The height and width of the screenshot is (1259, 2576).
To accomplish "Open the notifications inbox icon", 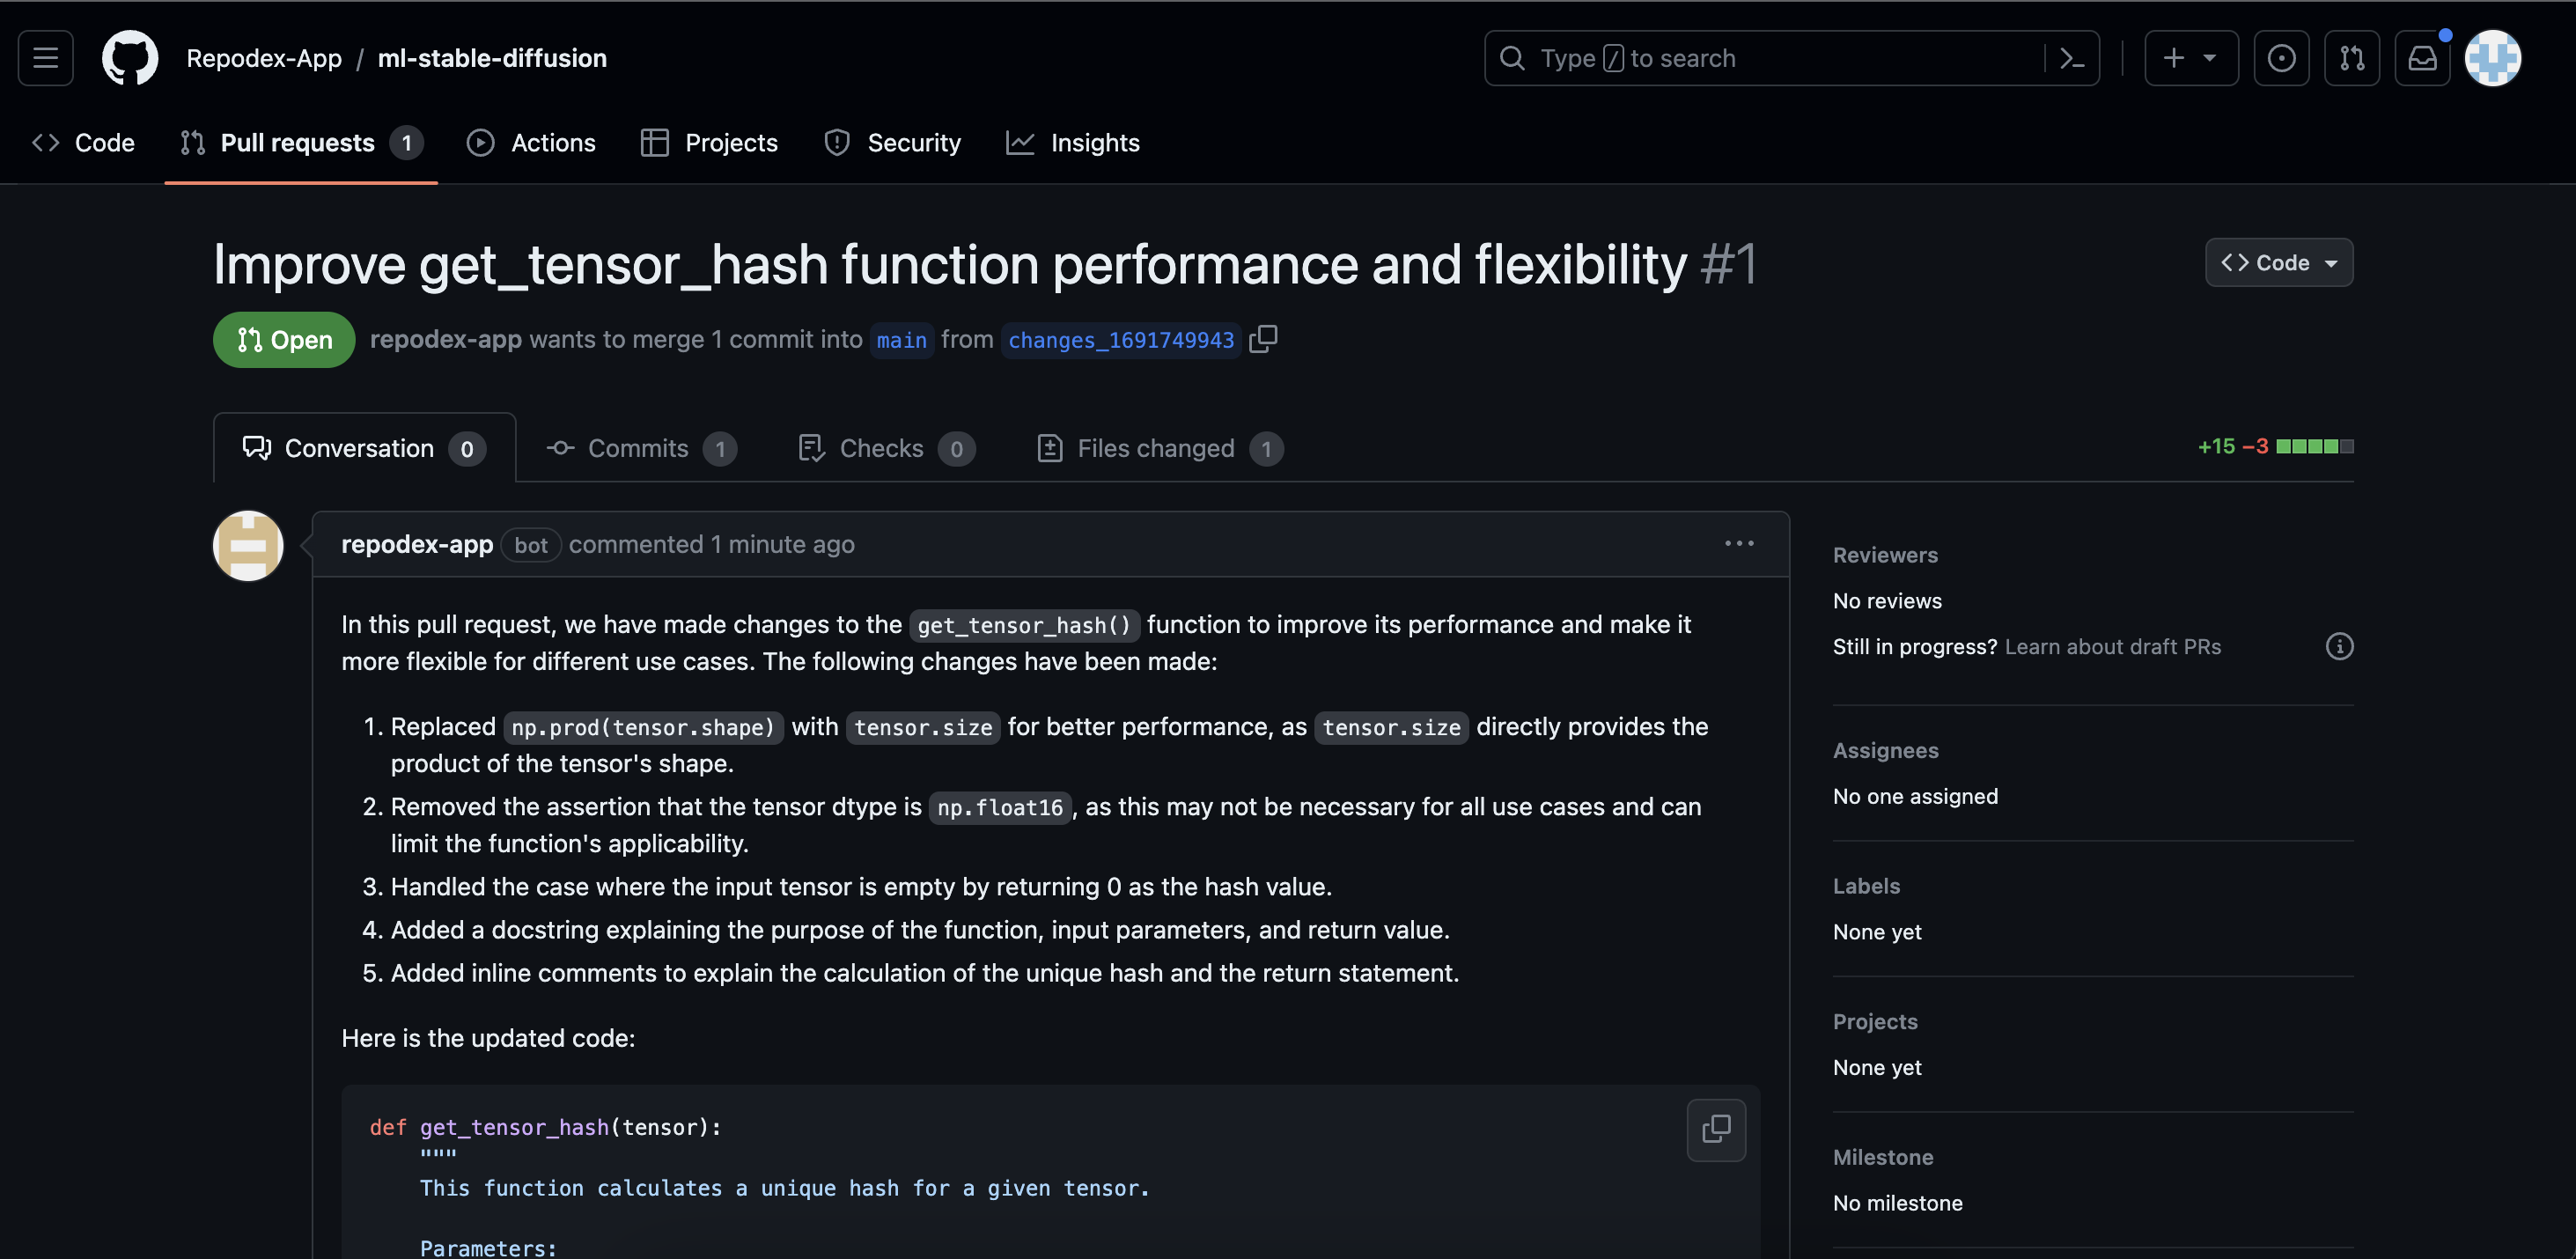I will pyautogui.click(x=2421, y=58).
